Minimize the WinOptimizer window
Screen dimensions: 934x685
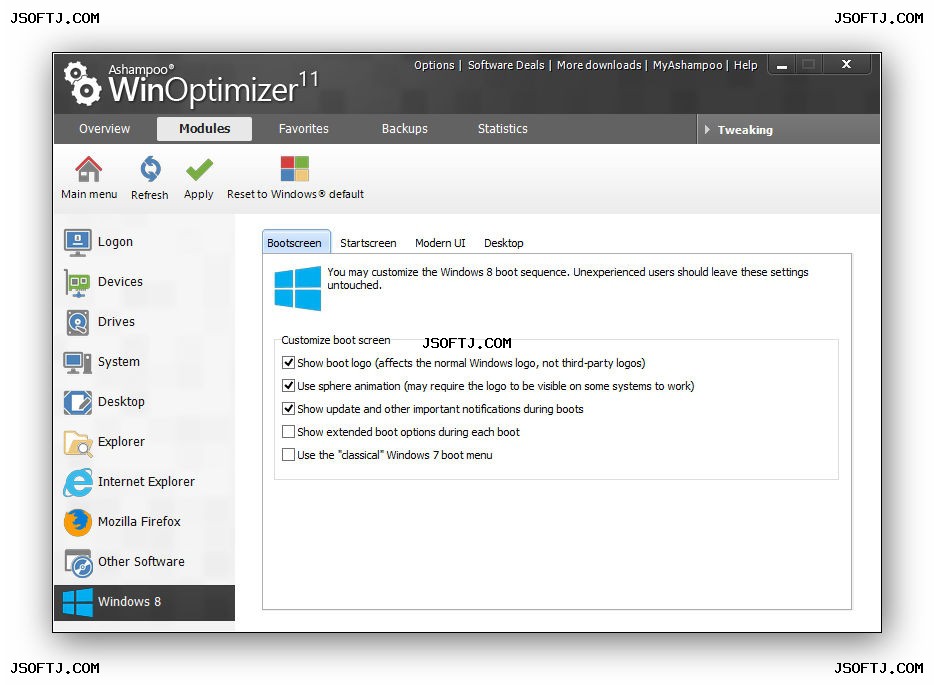coord(782,65)
